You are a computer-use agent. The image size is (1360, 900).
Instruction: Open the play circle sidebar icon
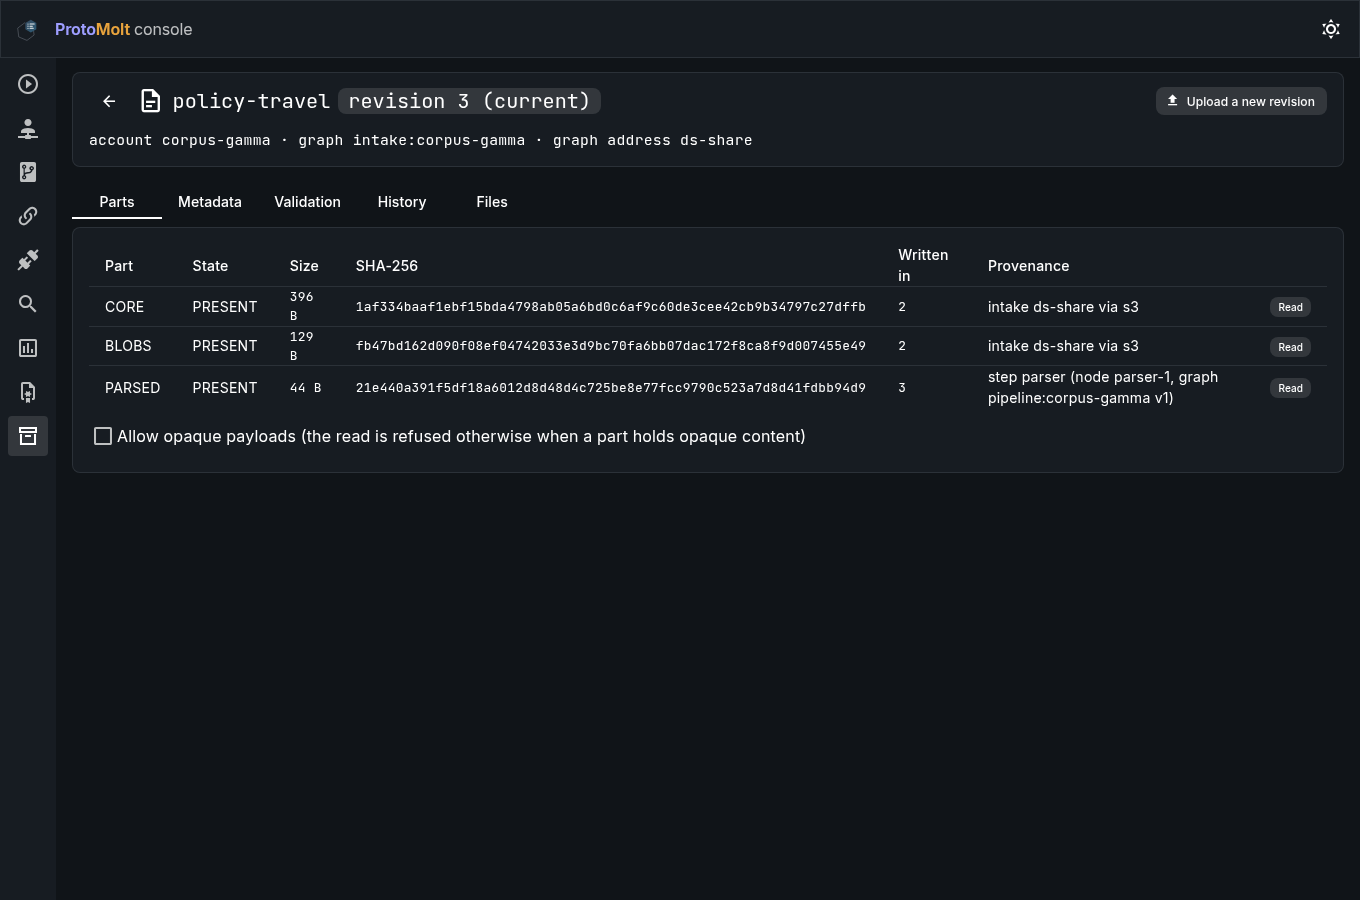[x=28, y=84]
